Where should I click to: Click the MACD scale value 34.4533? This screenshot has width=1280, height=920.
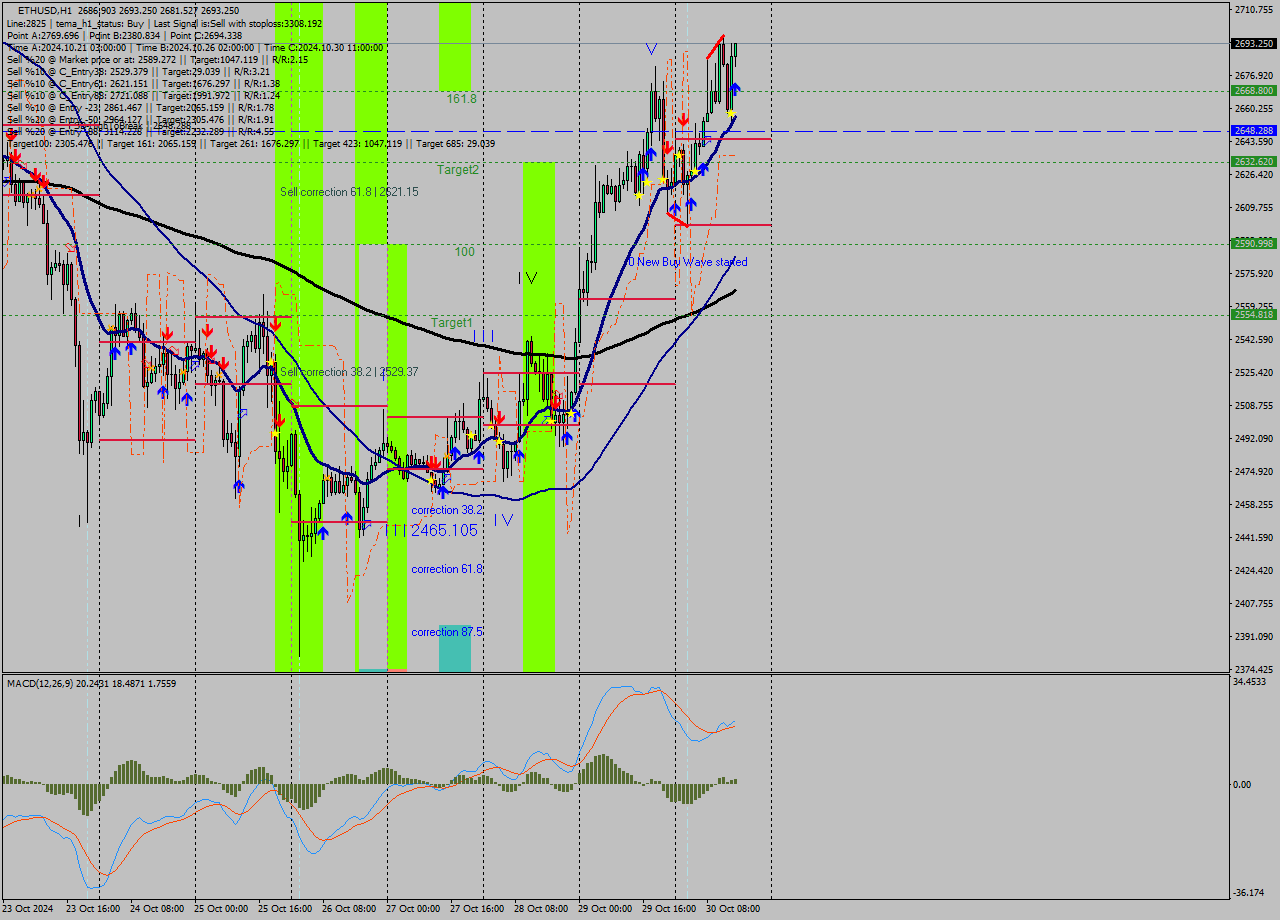point(1252,682)
